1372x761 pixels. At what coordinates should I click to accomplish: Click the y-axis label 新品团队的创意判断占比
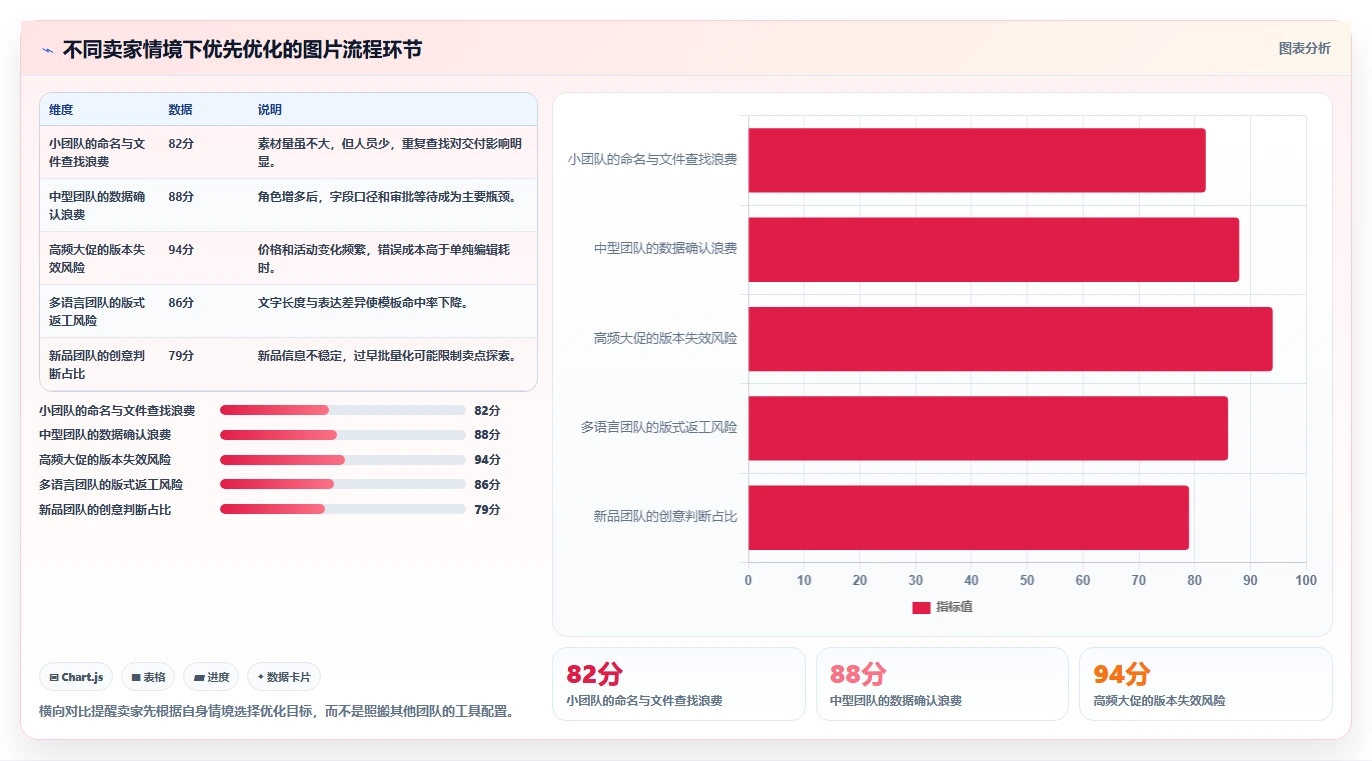(665, 517)
